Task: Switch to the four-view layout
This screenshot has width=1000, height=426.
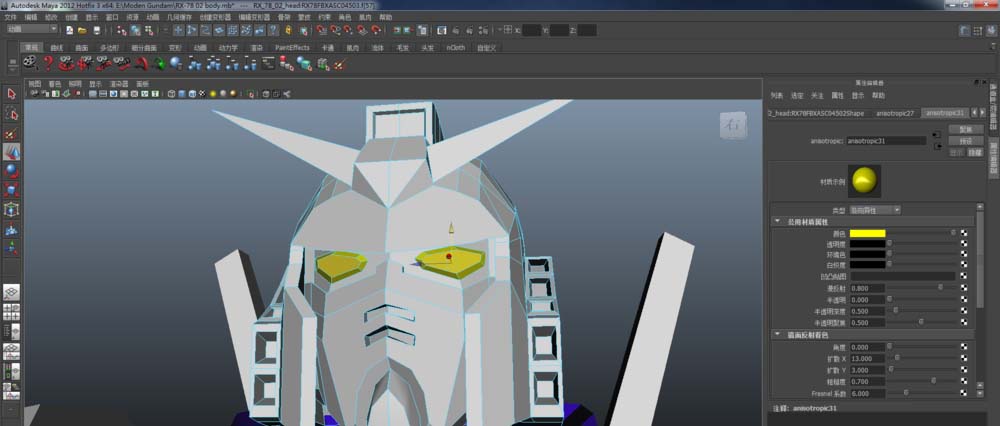Action: 11,312
